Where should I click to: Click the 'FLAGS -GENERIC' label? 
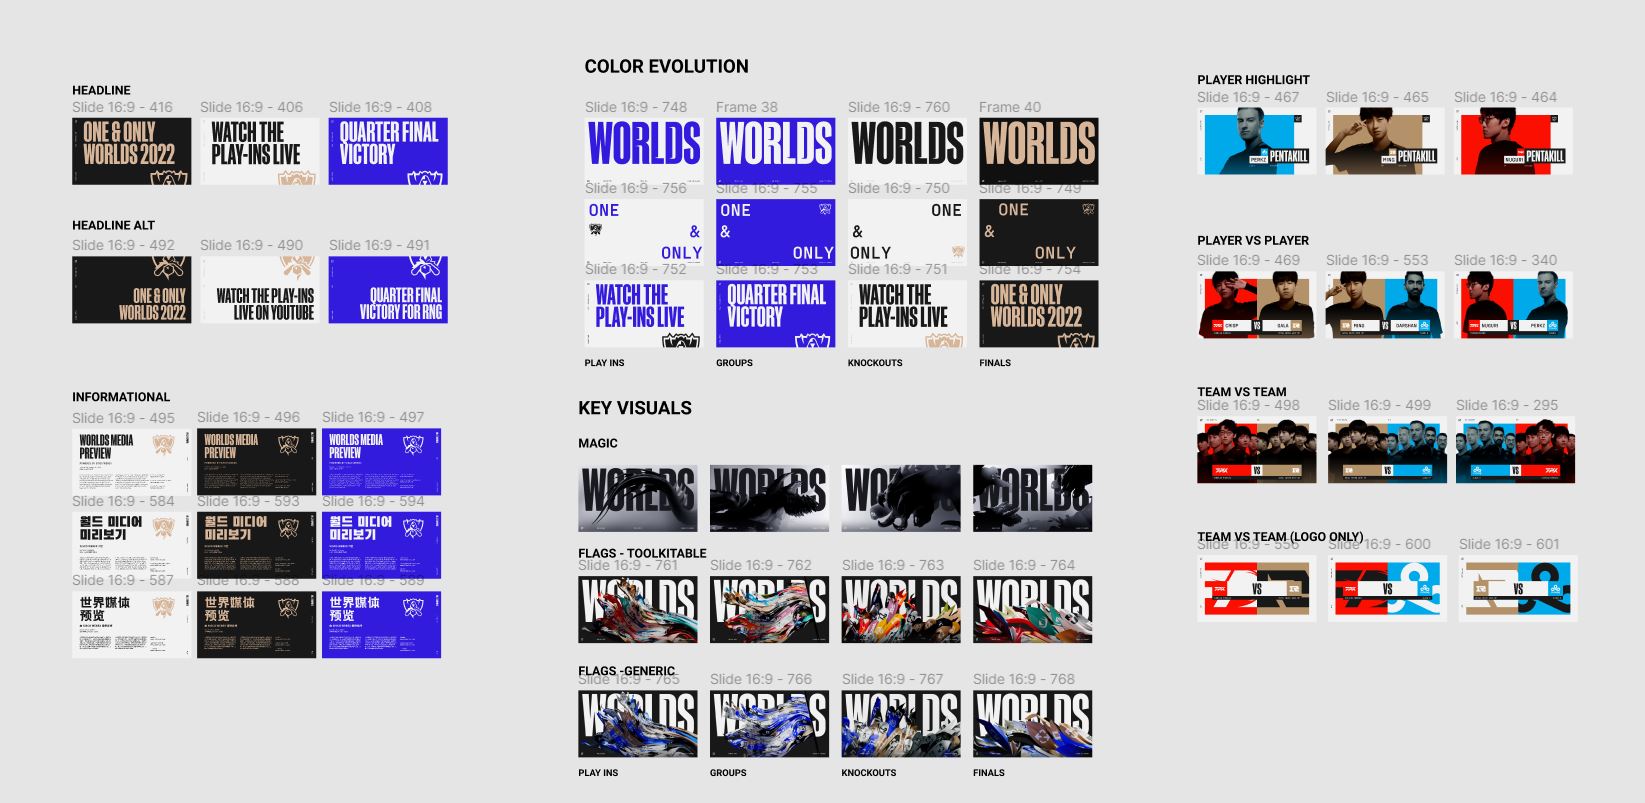(627, 671)
